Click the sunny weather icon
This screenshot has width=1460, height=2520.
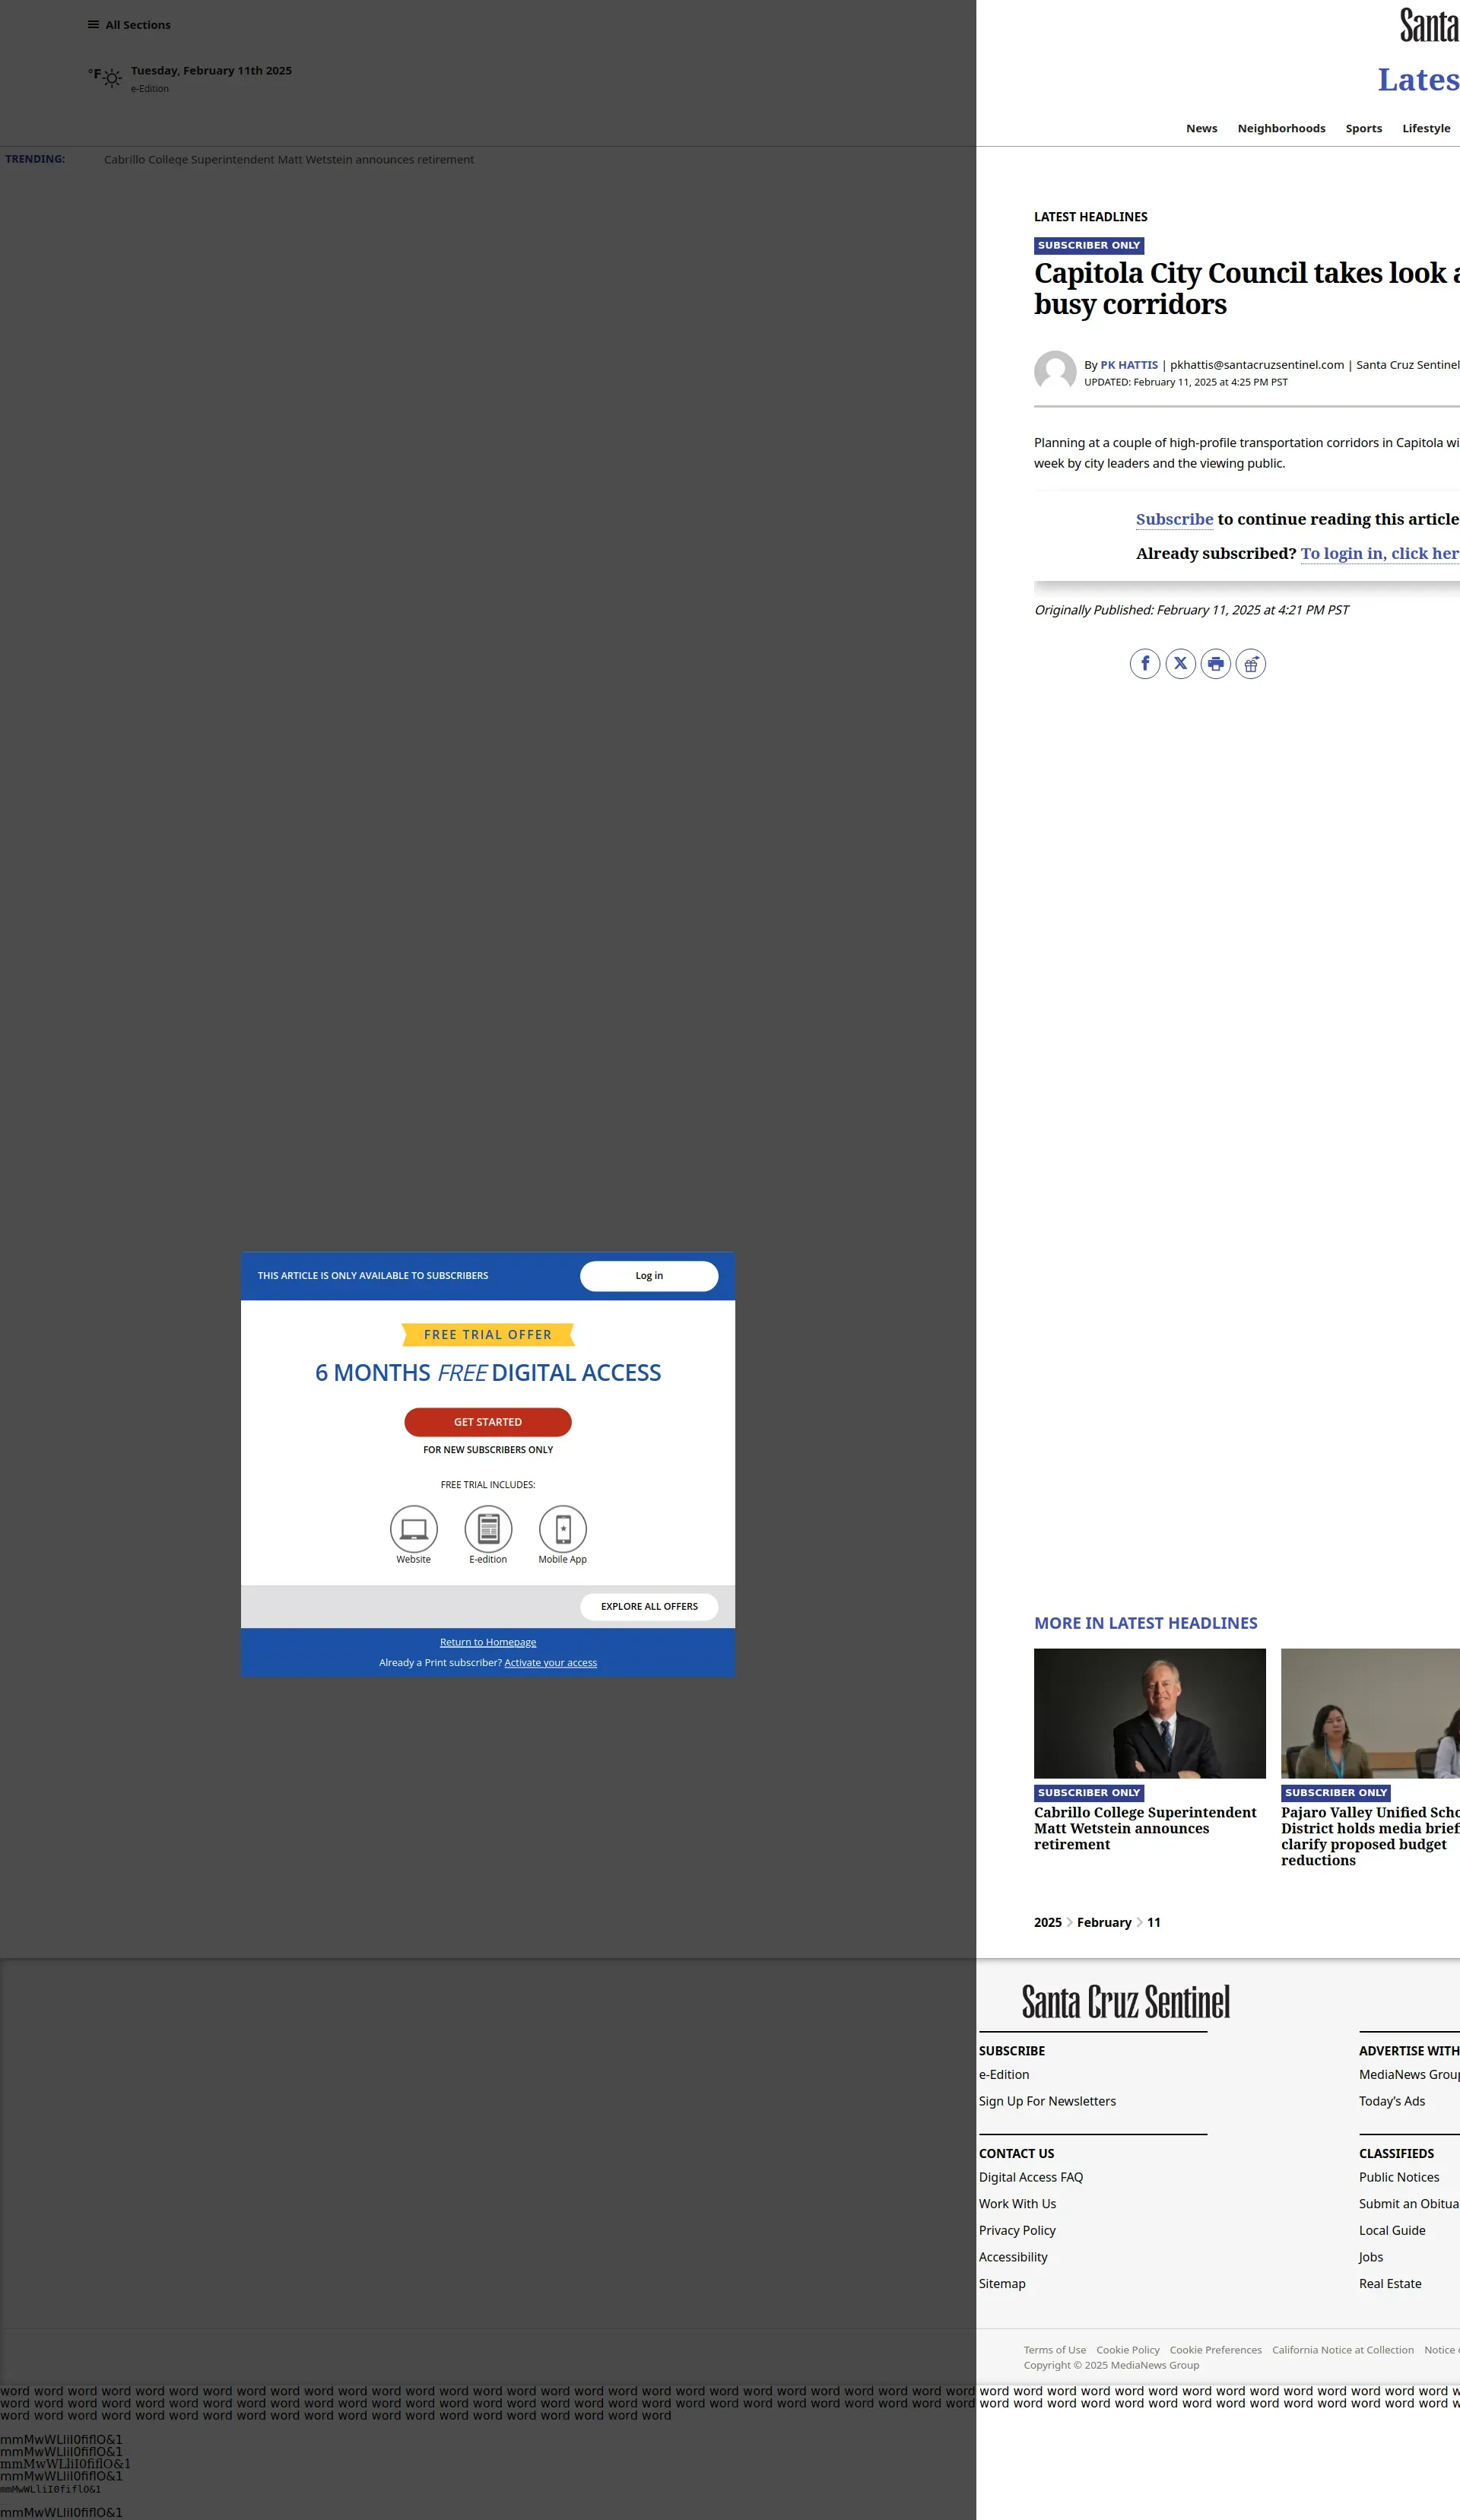(x=112, y=78)
